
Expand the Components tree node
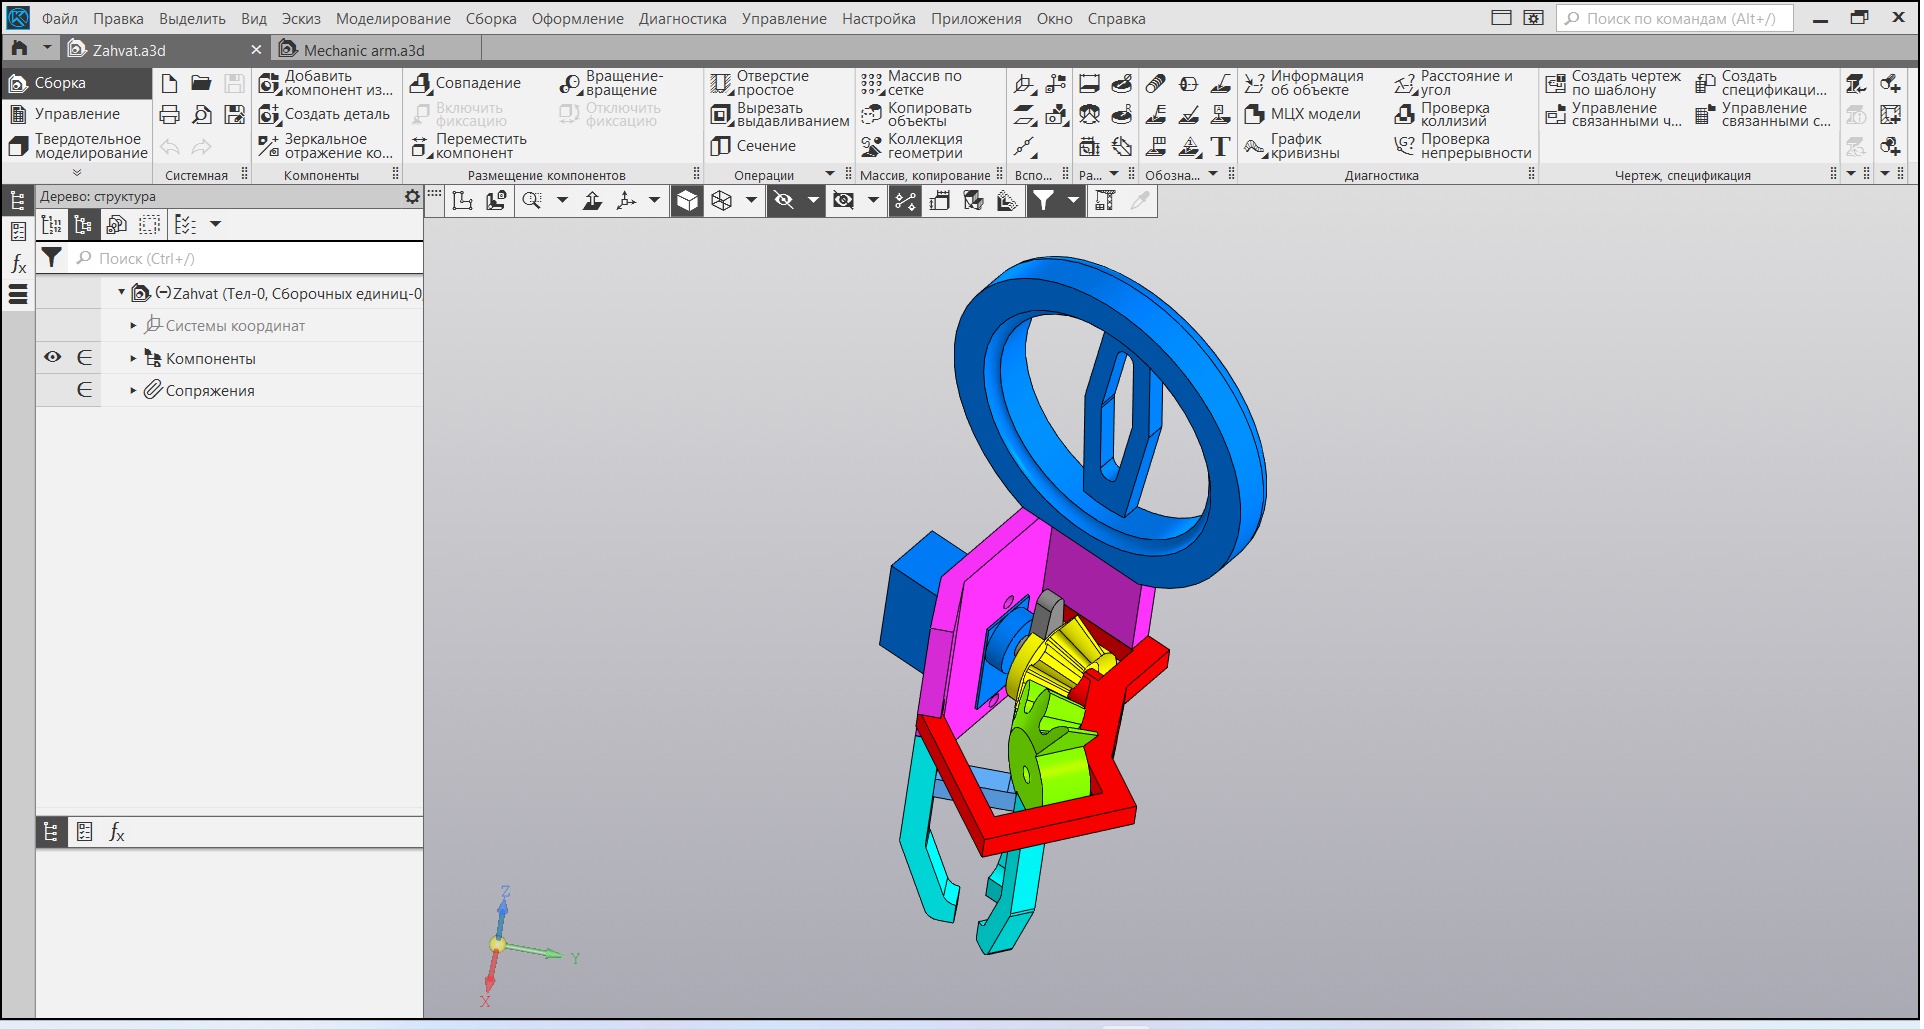133,358
